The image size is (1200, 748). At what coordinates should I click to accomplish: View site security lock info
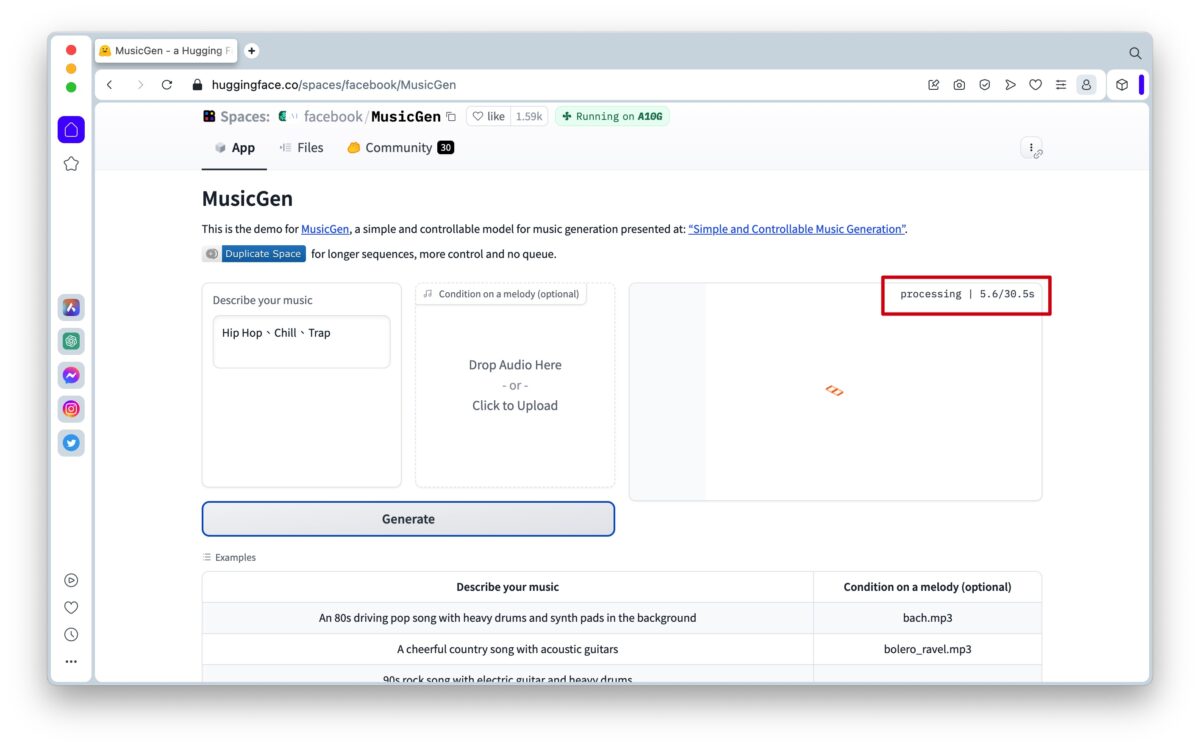[197, 85]
